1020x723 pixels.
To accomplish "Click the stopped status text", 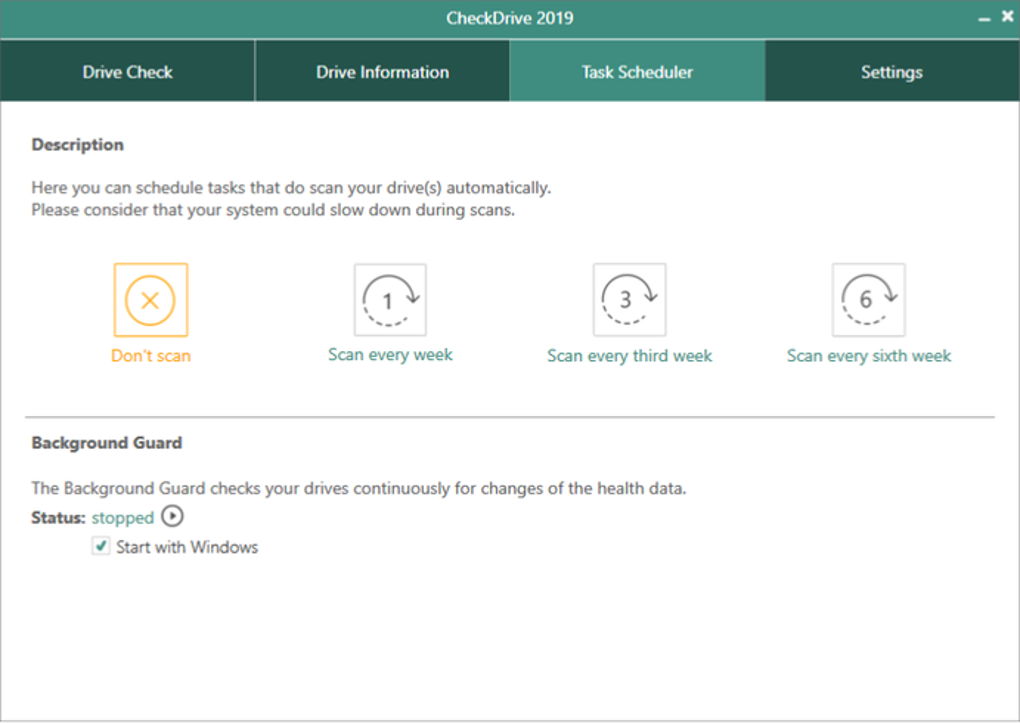I will pyautogui.click(x=123, y=518).
